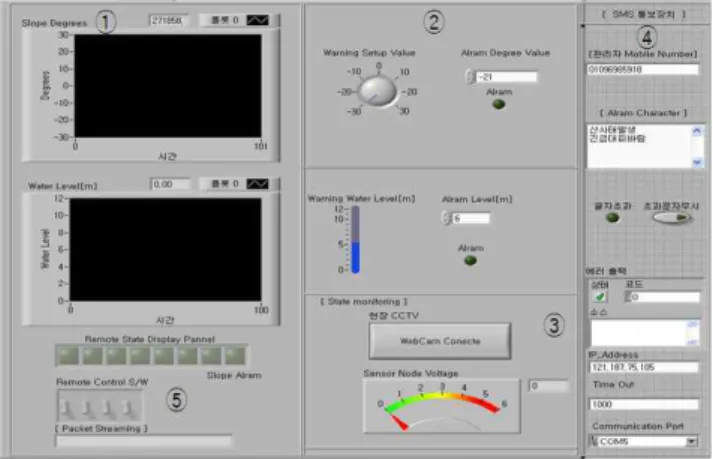Click the Alram Character scroll-down arrow
Viewport: 713px width, 459px height.
(697, 162)
